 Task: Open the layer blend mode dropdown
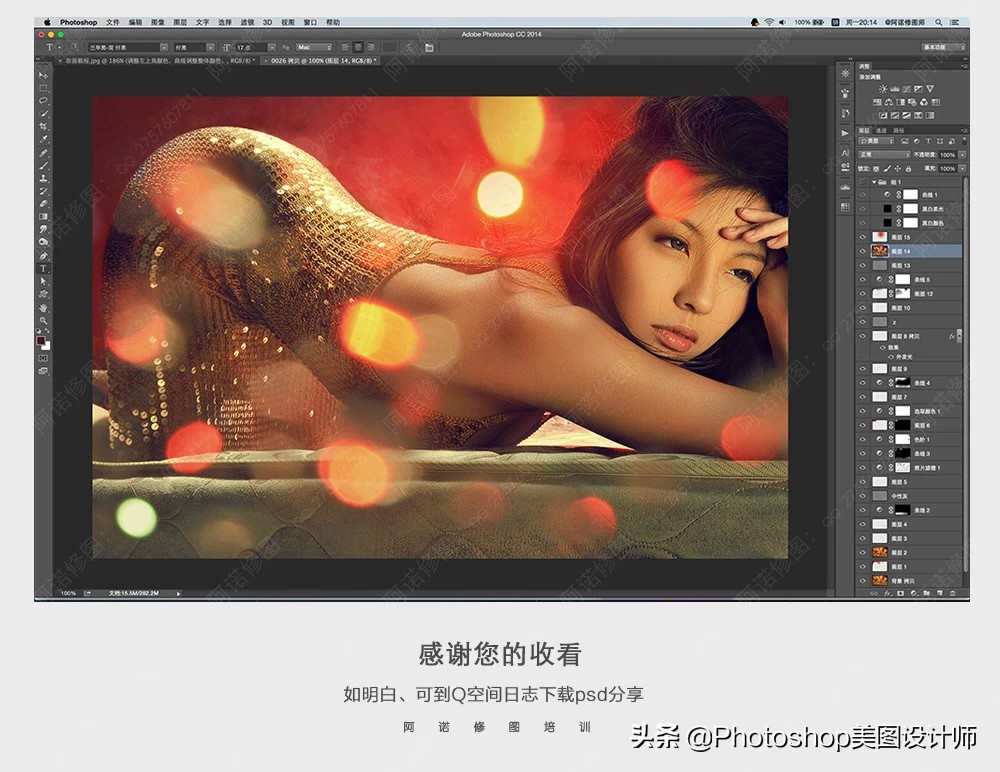point(885,154)
